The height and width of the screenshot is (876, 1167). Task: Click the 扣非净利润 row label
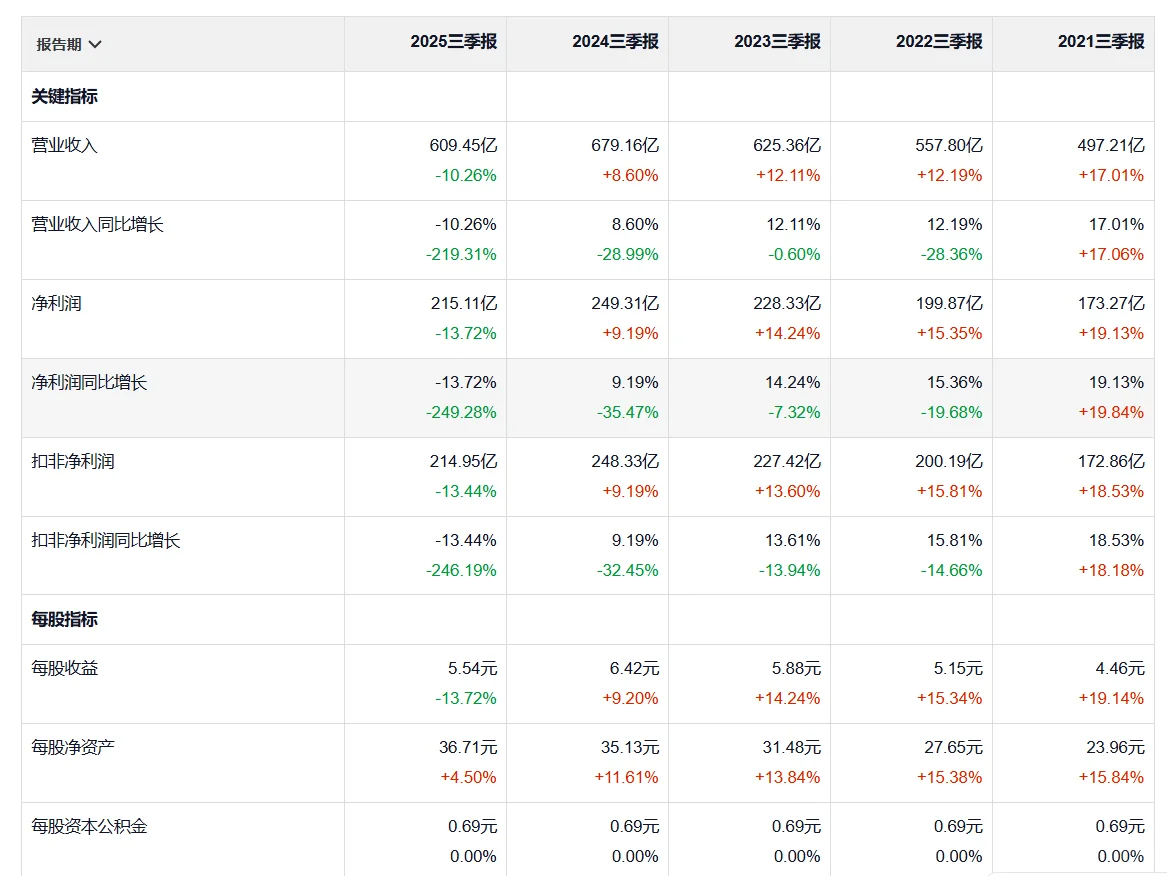pyautogui.click(x=73, y=461)
